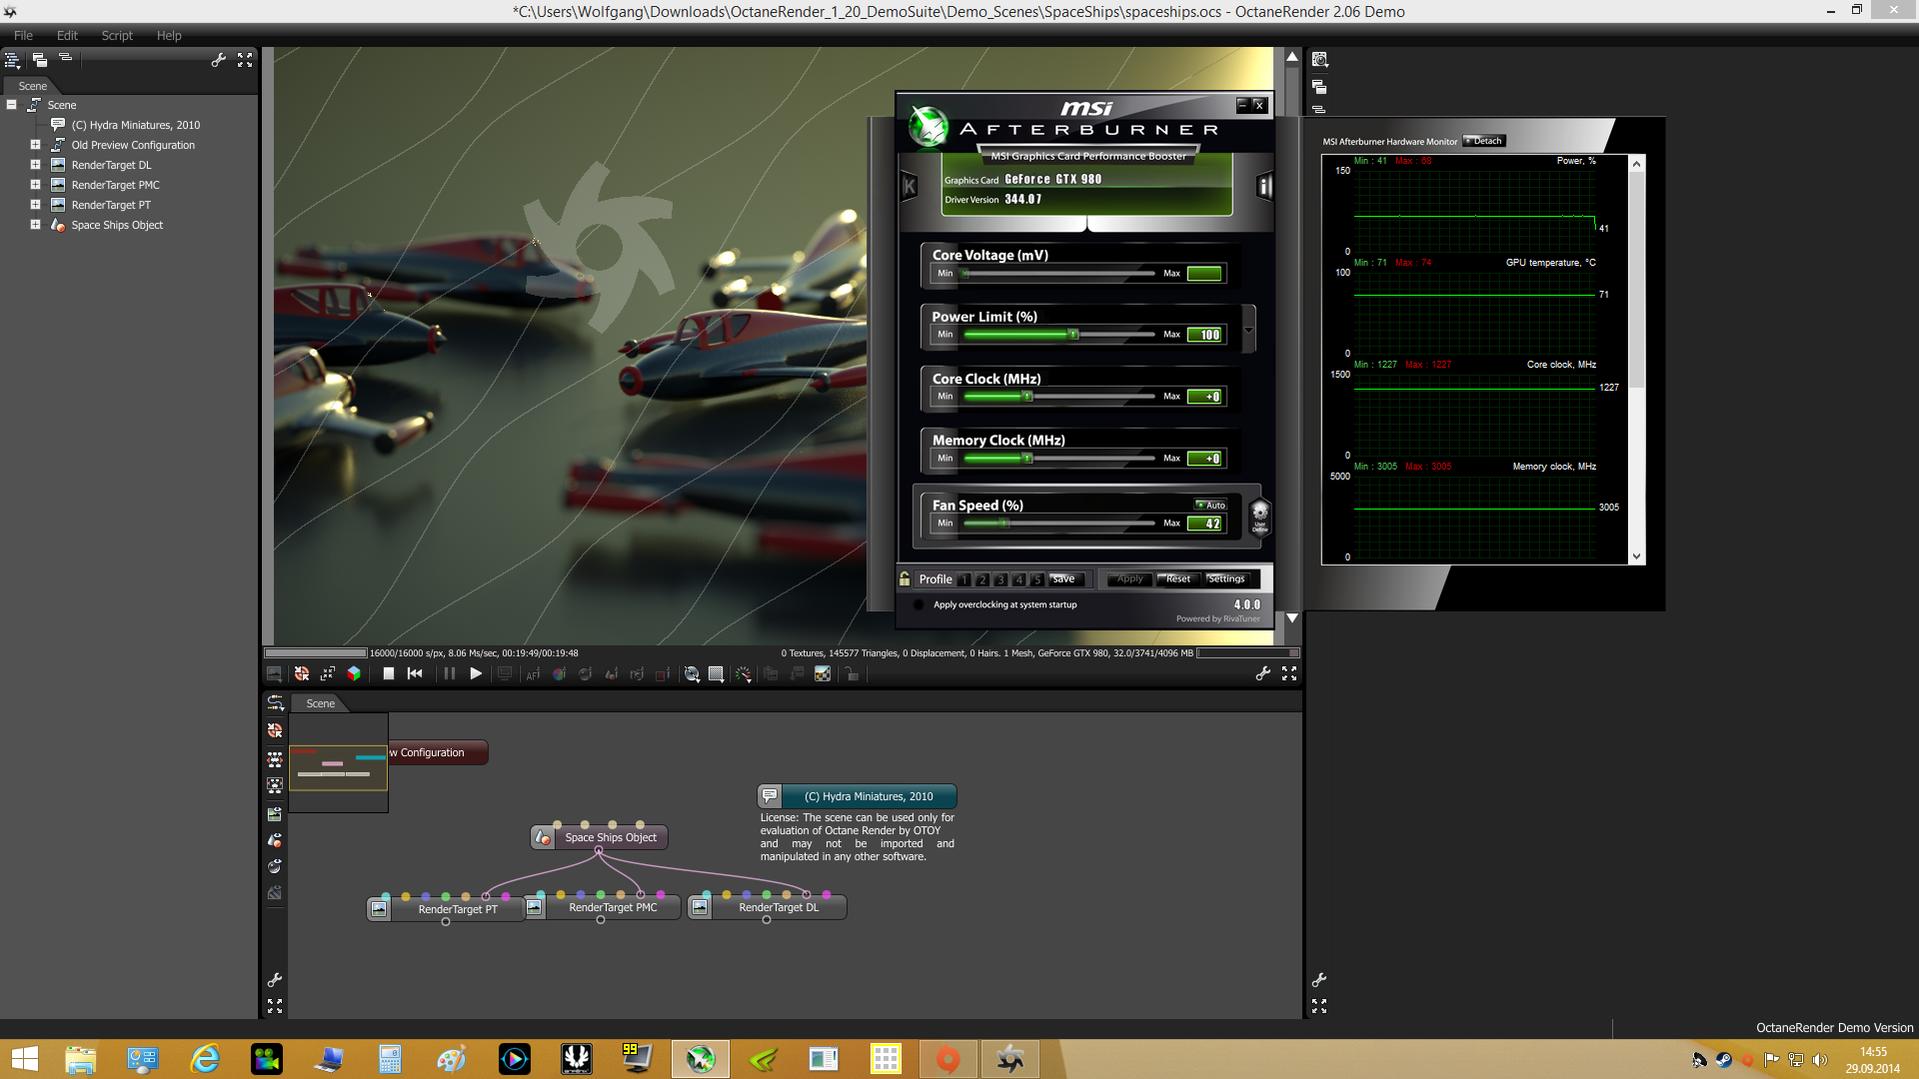This screenshot has width=1919, height=1079.
Task: Click the Core Clock slider handle
Action: 1027,396
